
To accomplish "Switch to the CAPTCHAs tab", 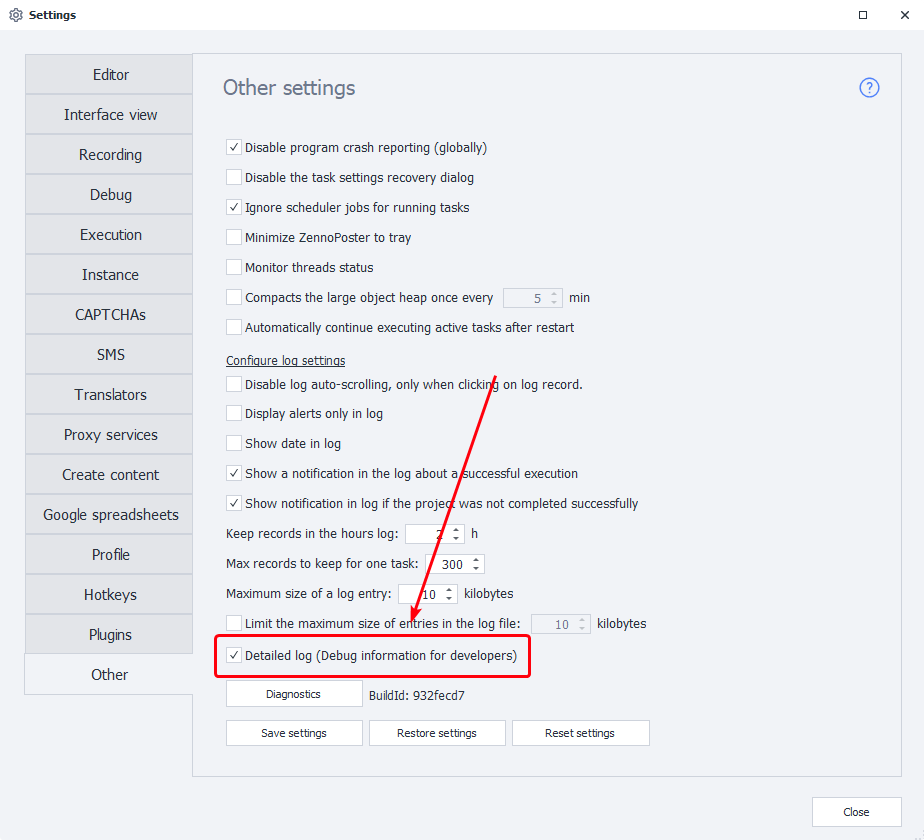I will 110,315.
